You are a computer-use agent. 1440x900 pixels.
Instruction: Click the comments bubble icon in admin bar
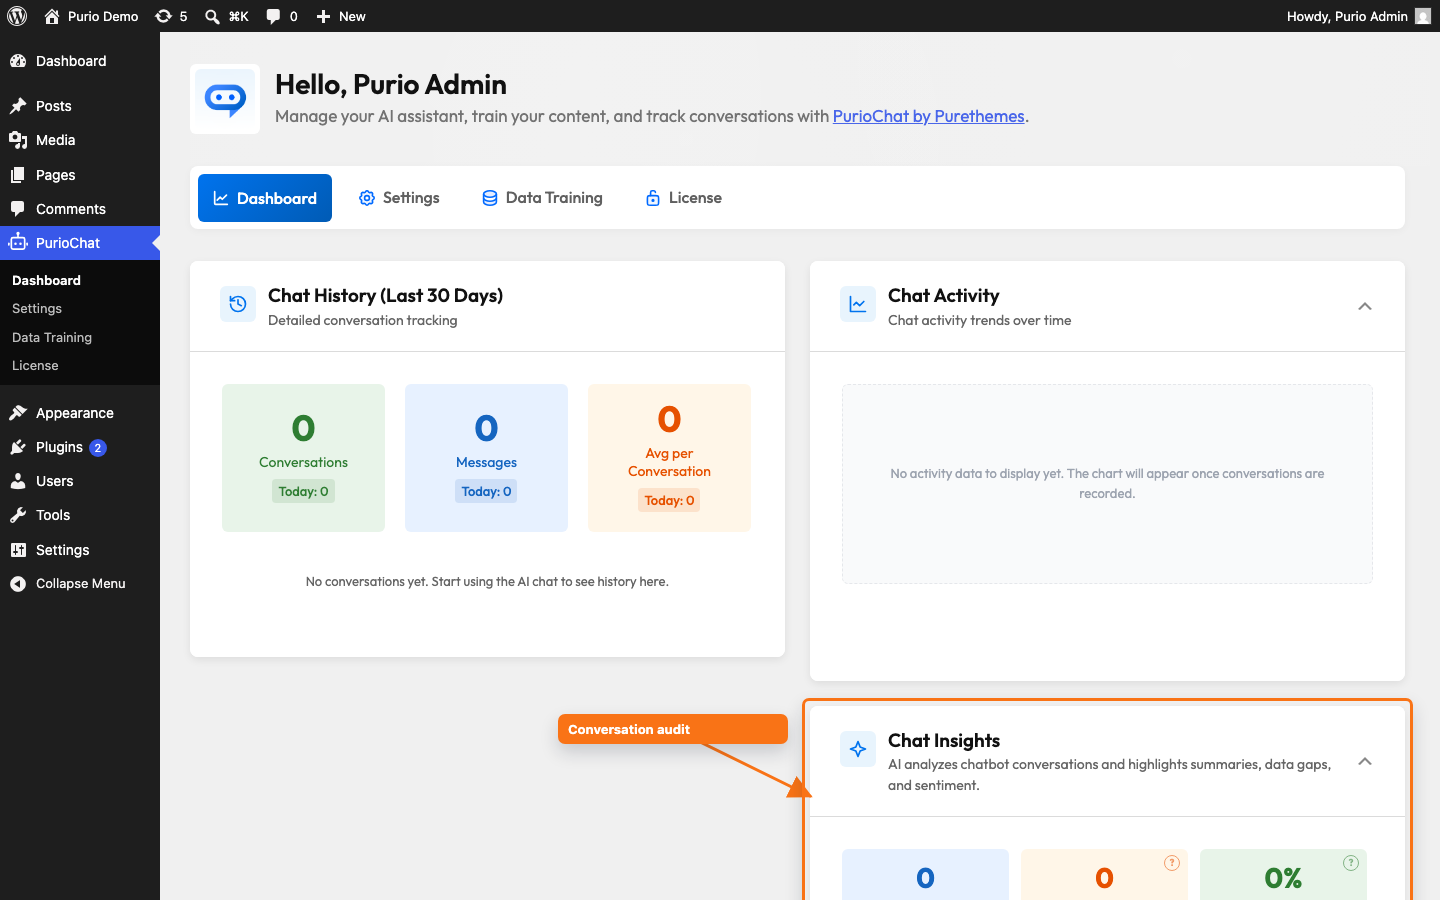click(x=273, y=16)
